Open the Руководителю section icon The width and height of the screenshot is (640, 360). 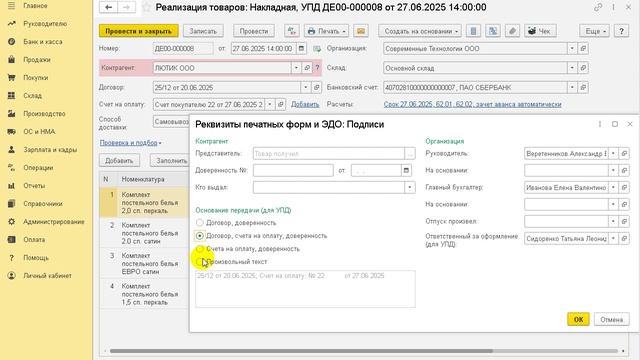tap(11, 24)
